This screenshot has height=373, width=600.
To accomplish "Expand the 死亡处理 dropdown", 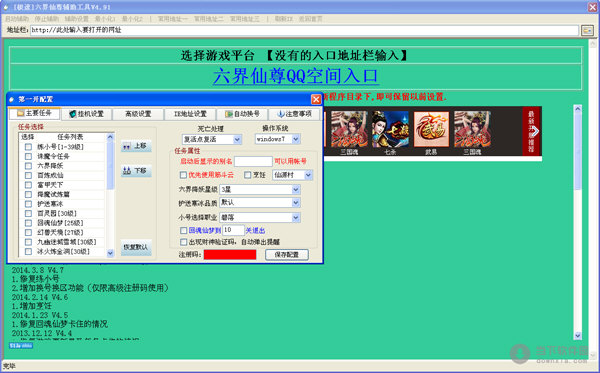I will coord(237,139).
